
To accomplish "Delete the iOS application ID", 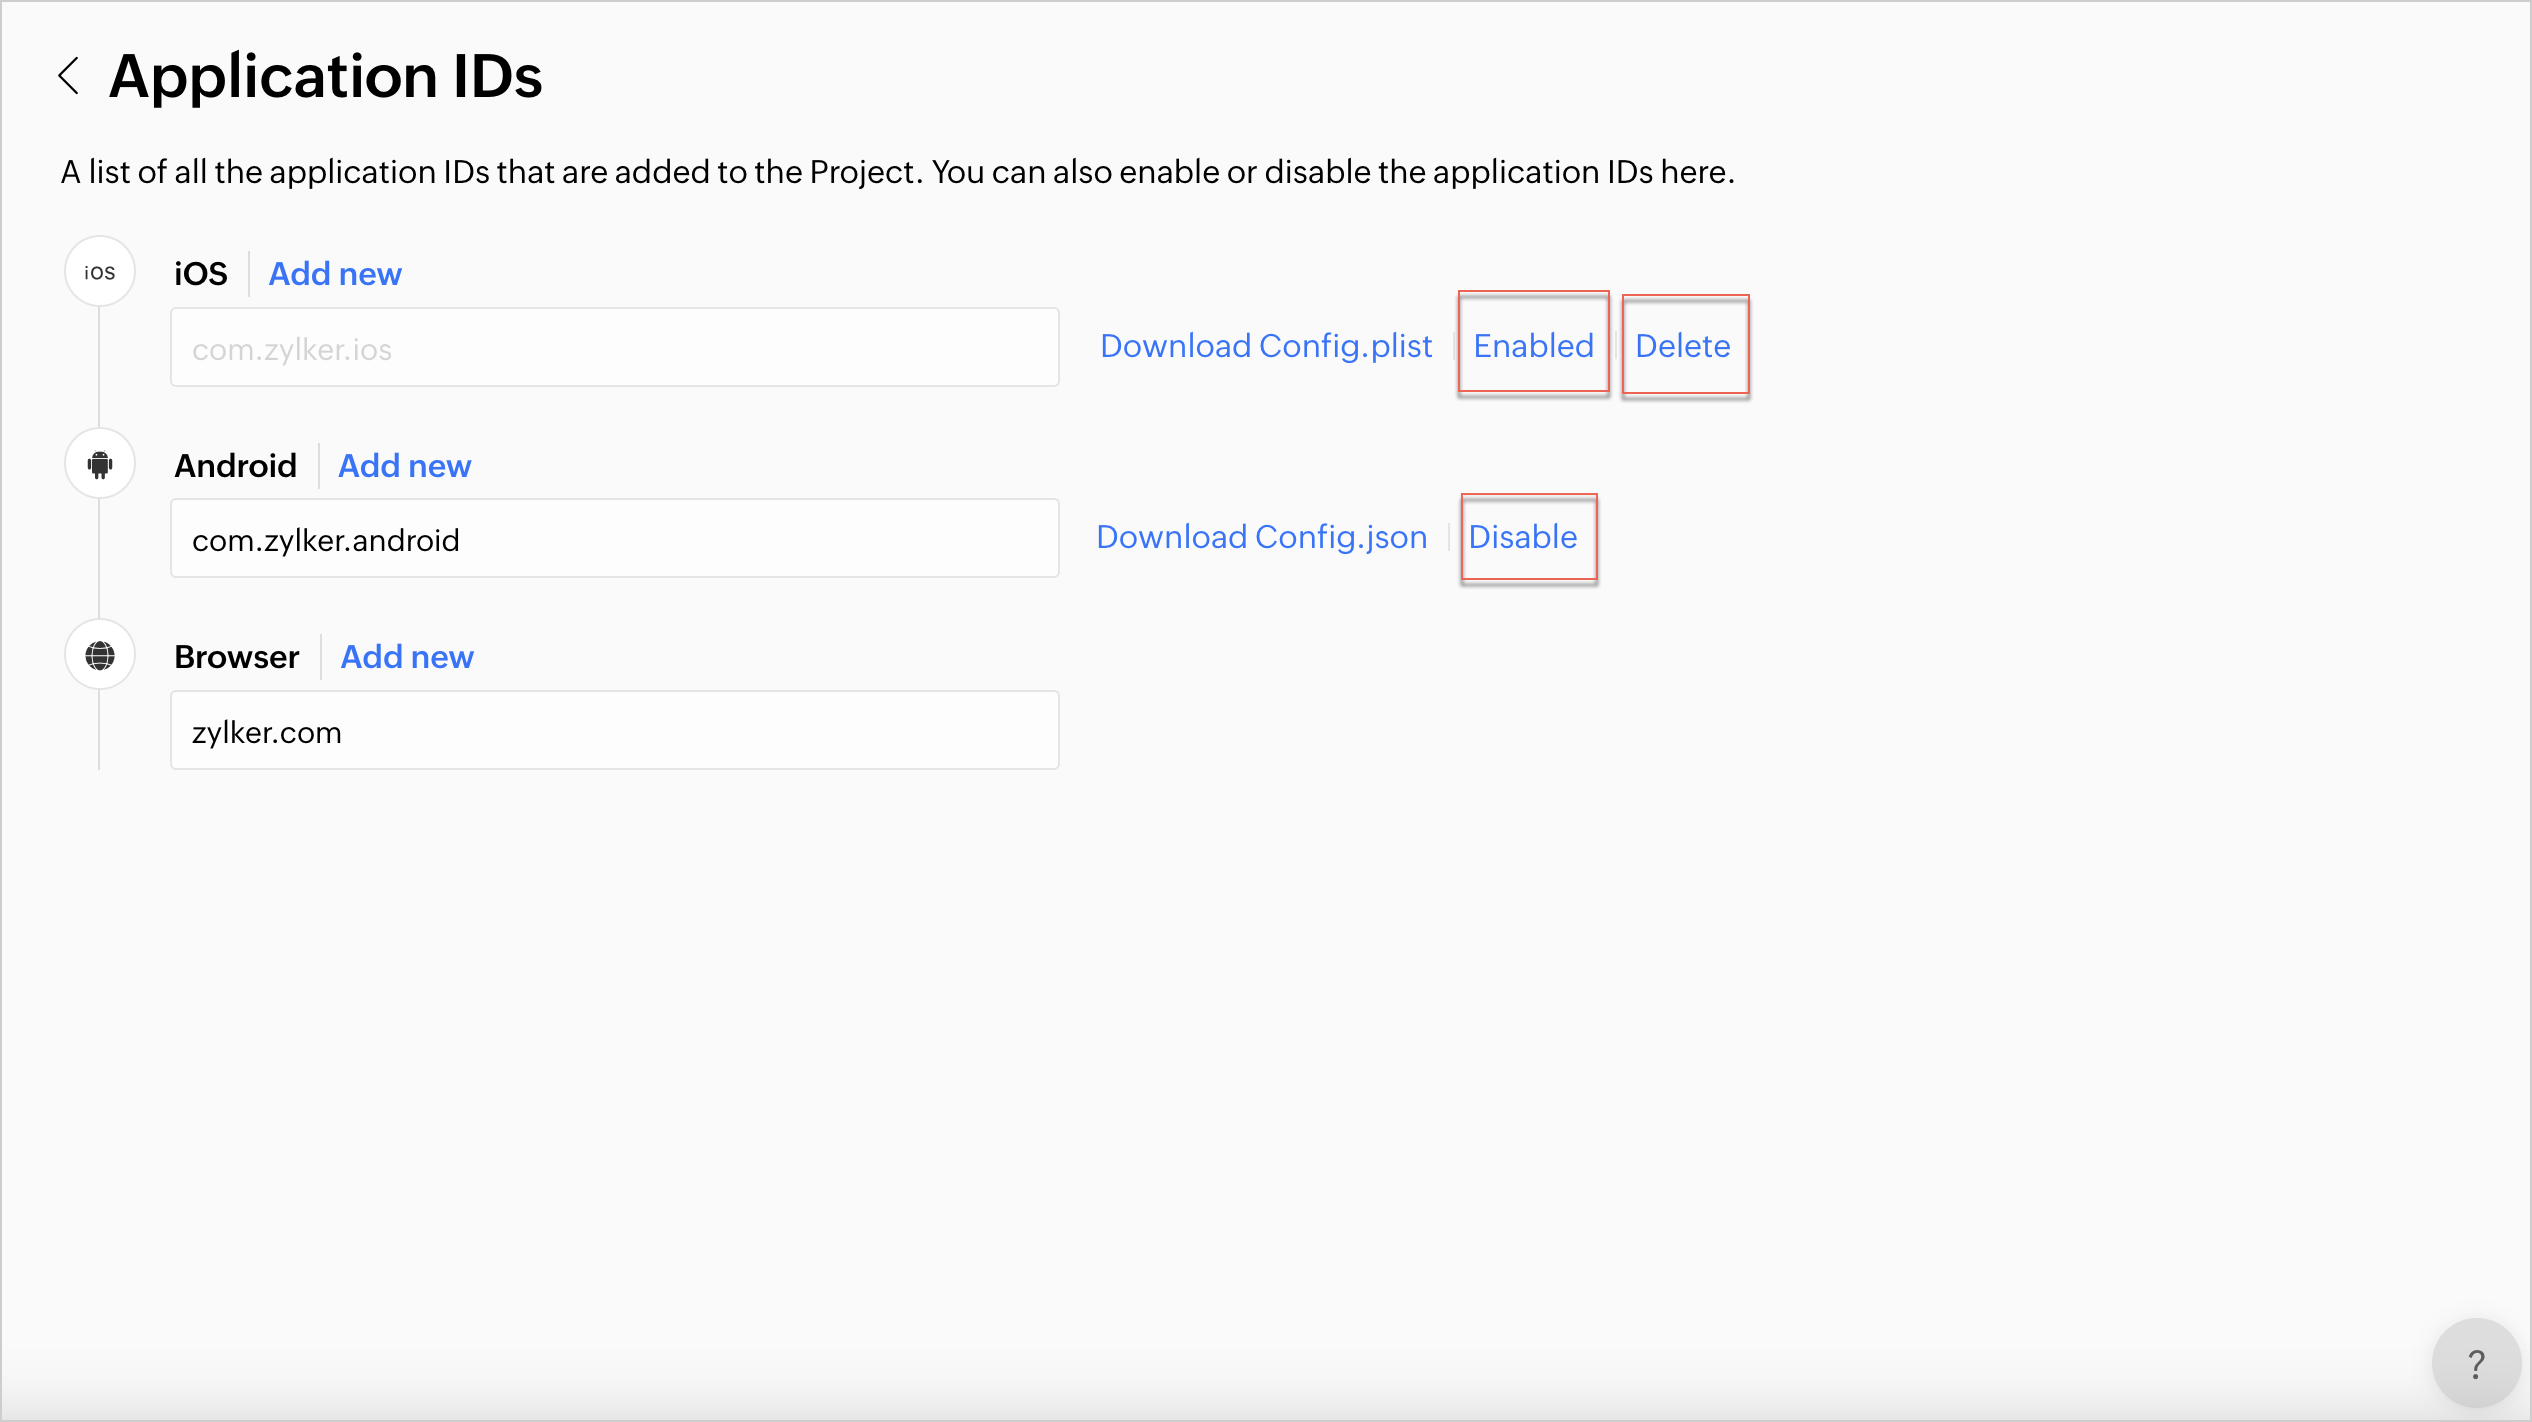I will [1683, 346].
